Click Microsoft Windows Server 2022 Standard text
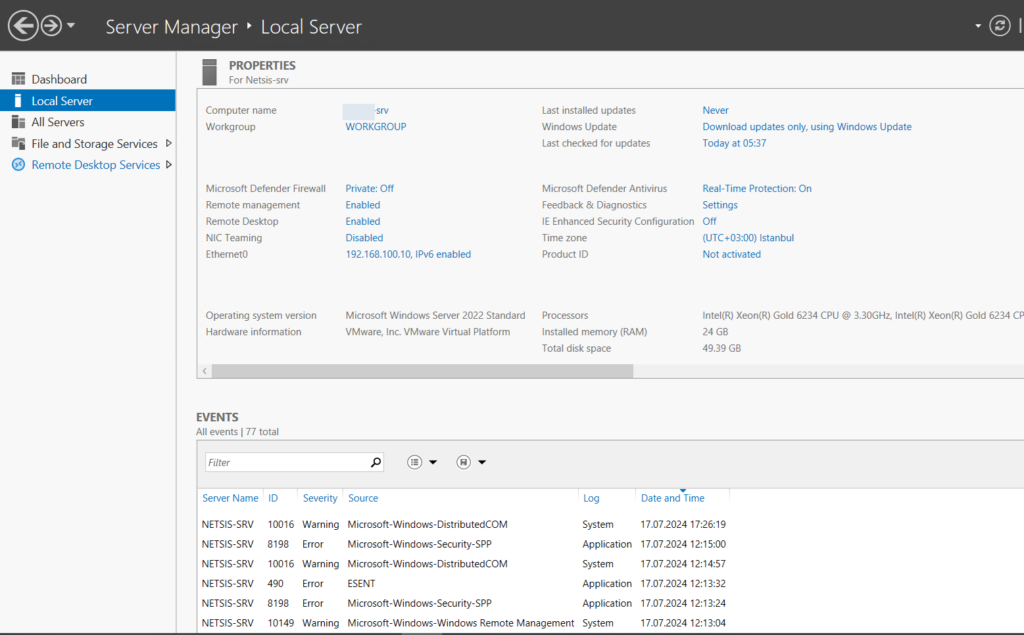The height and width of the screenshot is (635, 1024). [x=435, y=315]
